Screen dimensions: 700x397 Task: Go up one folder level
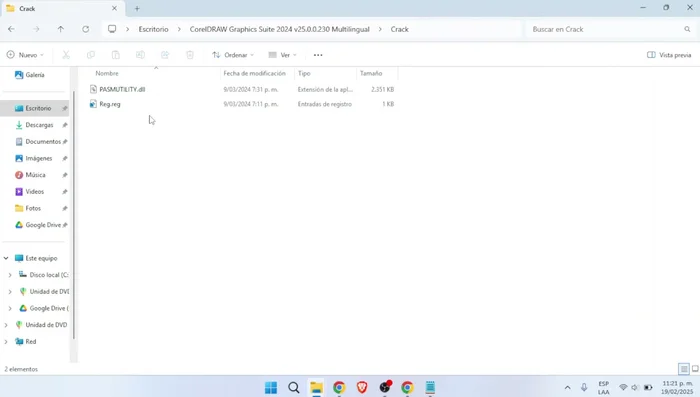tap(61, 29)
